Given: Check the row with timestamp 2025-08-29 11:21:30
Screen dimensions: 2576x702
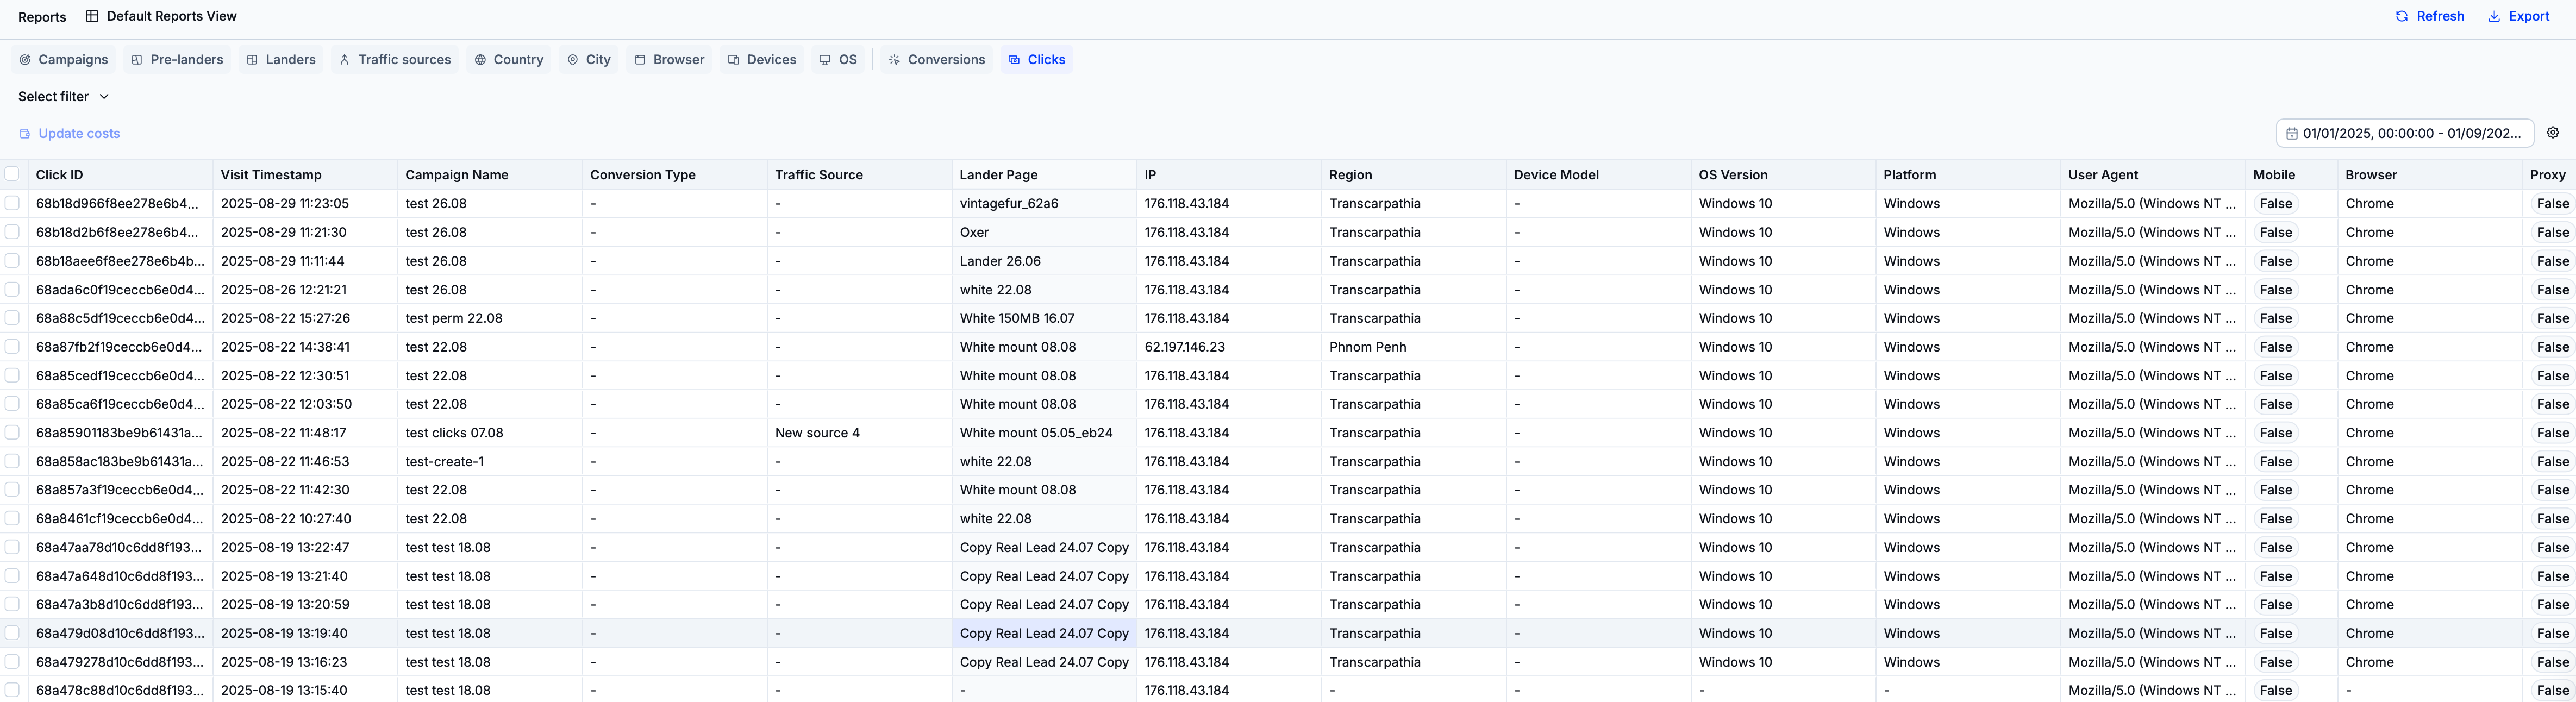Looking at the screenshot, I should coord(12,232).
